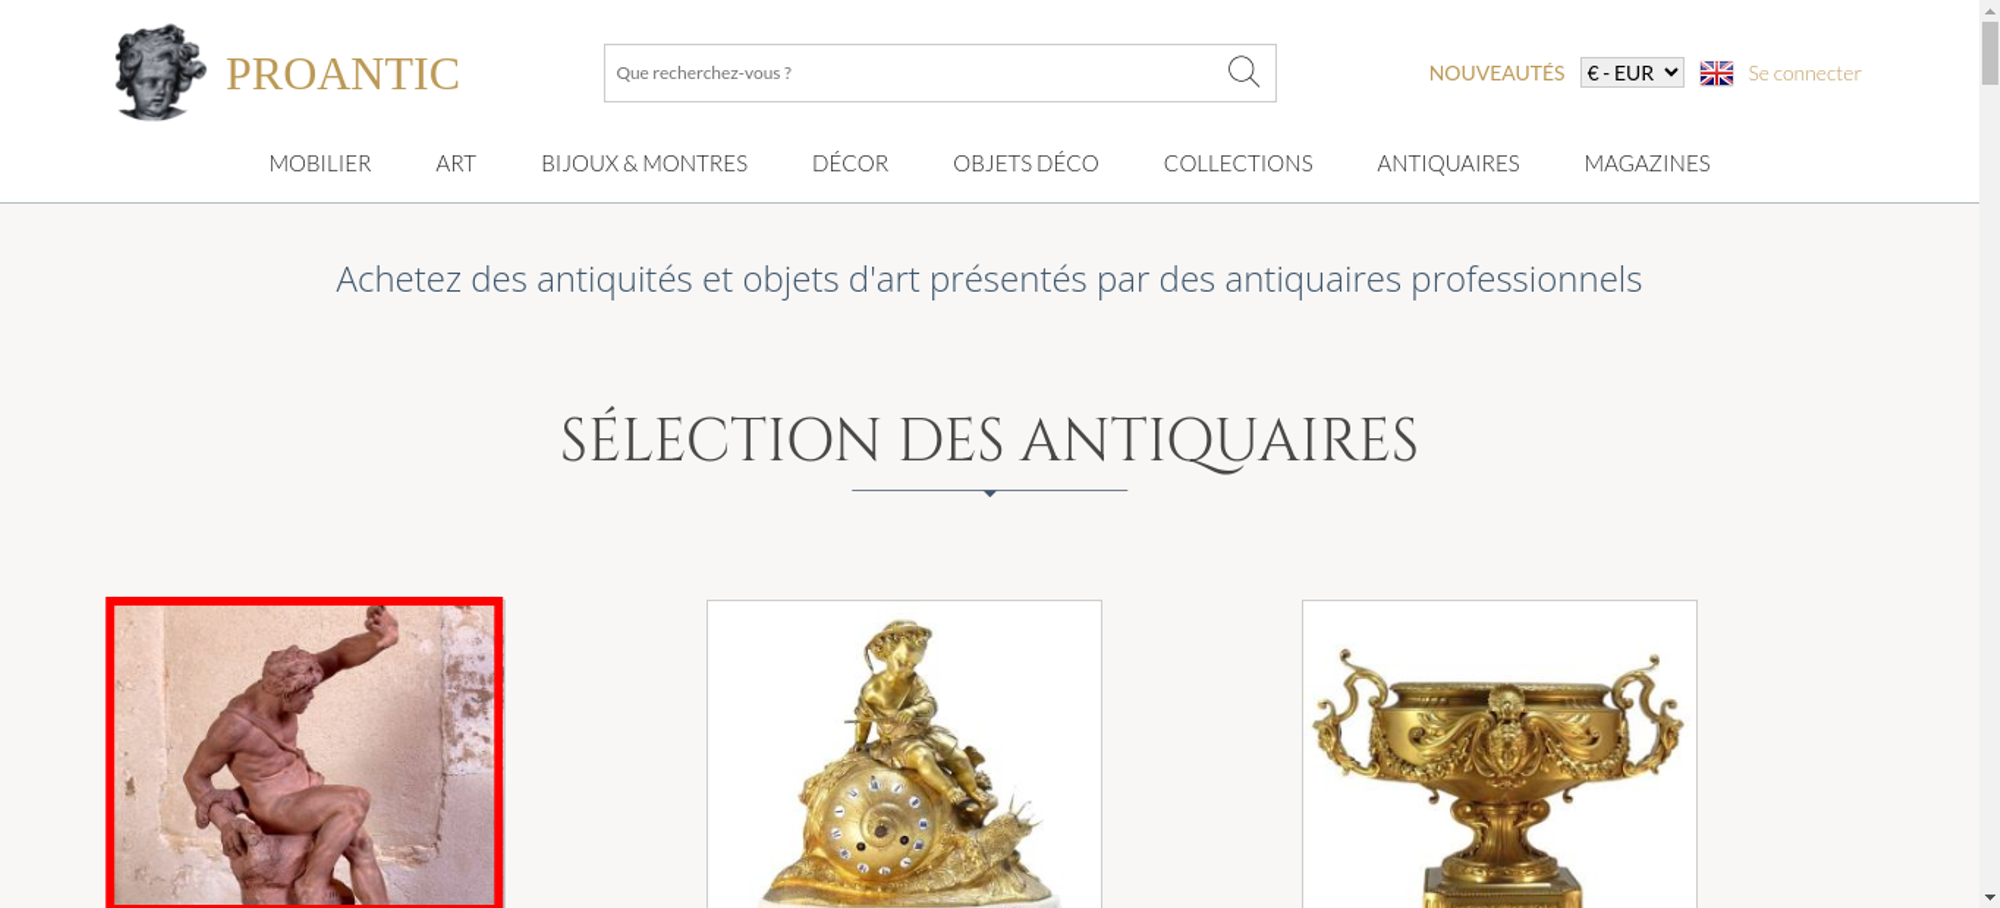Click the PROANTIC brand name text
Viewport: 2000px width, 908px height.
tap(342, 74)
